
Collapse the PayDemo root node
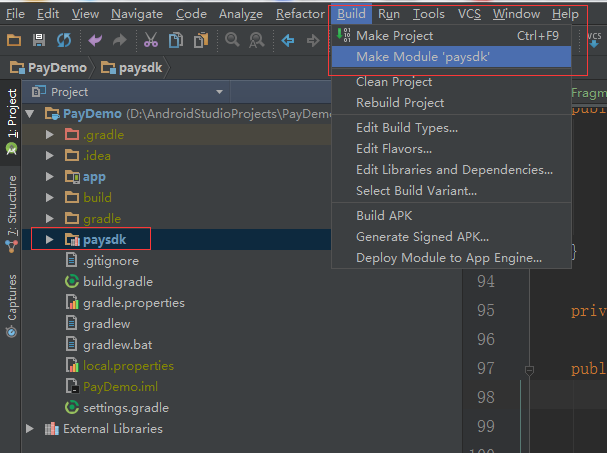pos(29,114)
